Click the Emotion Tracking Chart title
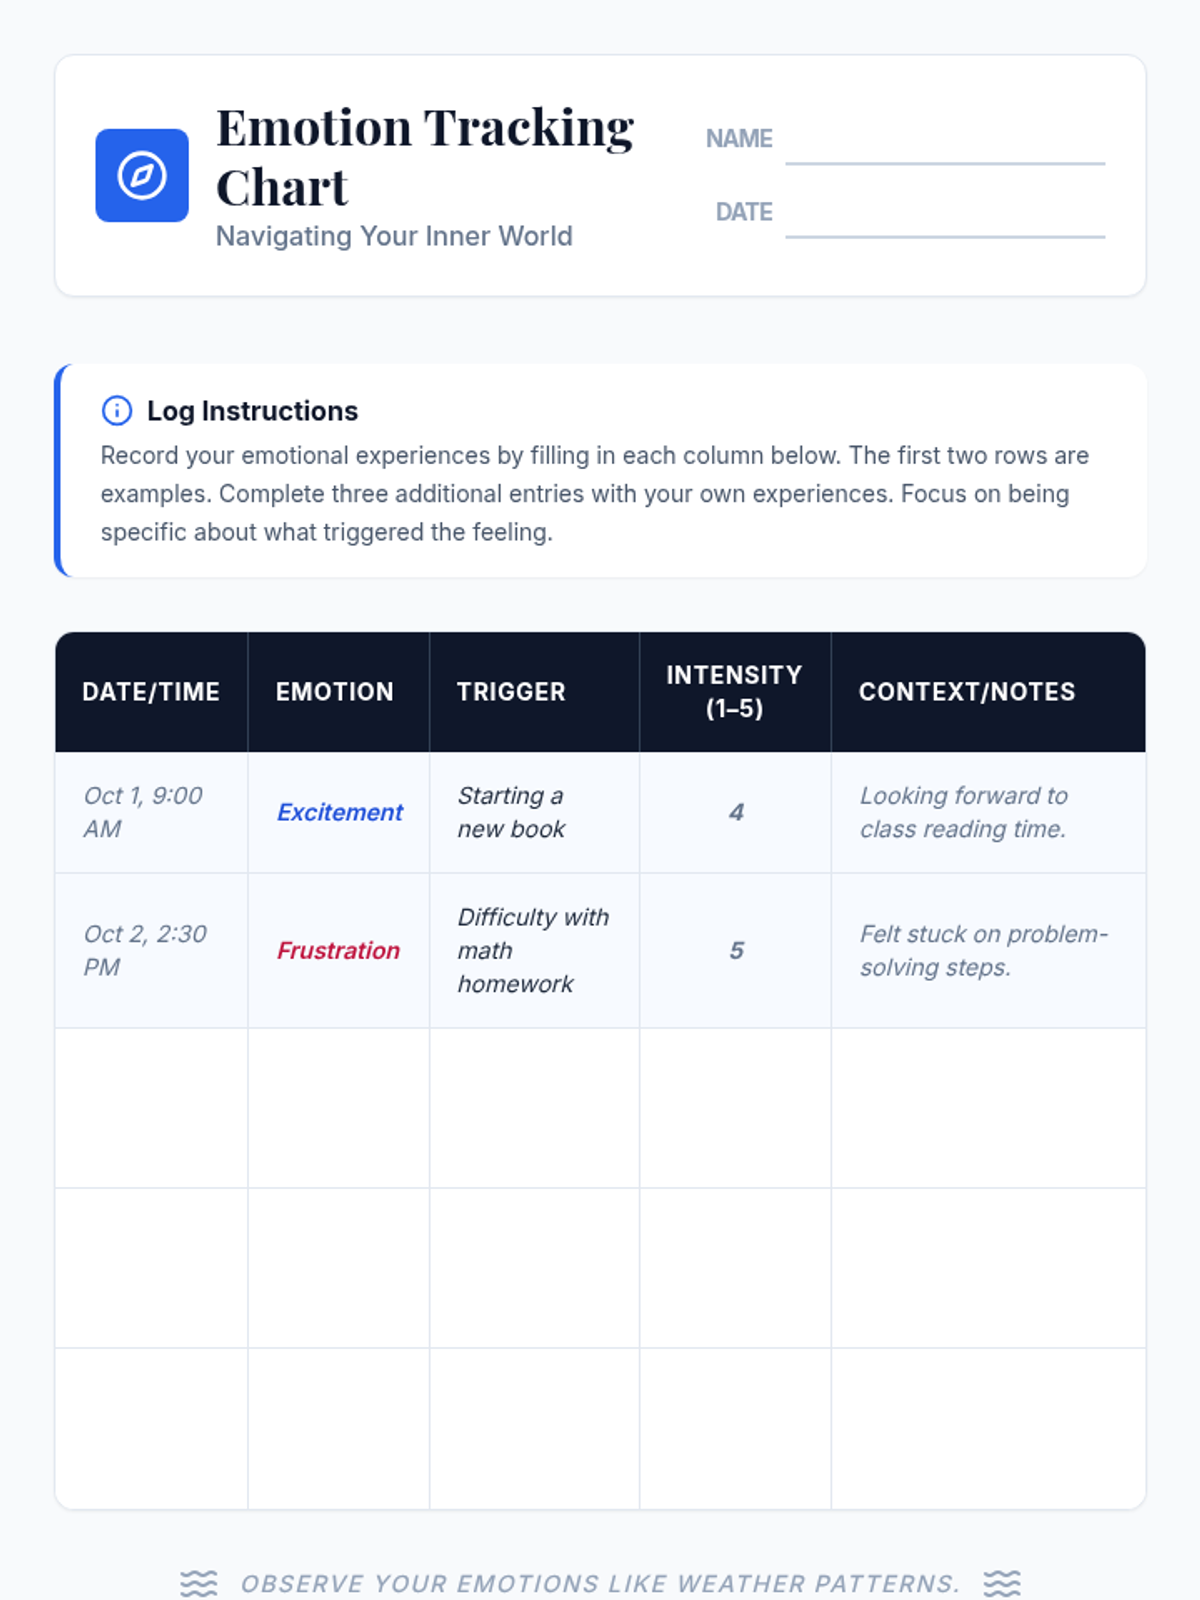Image resolution: width=1200 pixels, height=1600 pixels. click(x=425, y=157)
